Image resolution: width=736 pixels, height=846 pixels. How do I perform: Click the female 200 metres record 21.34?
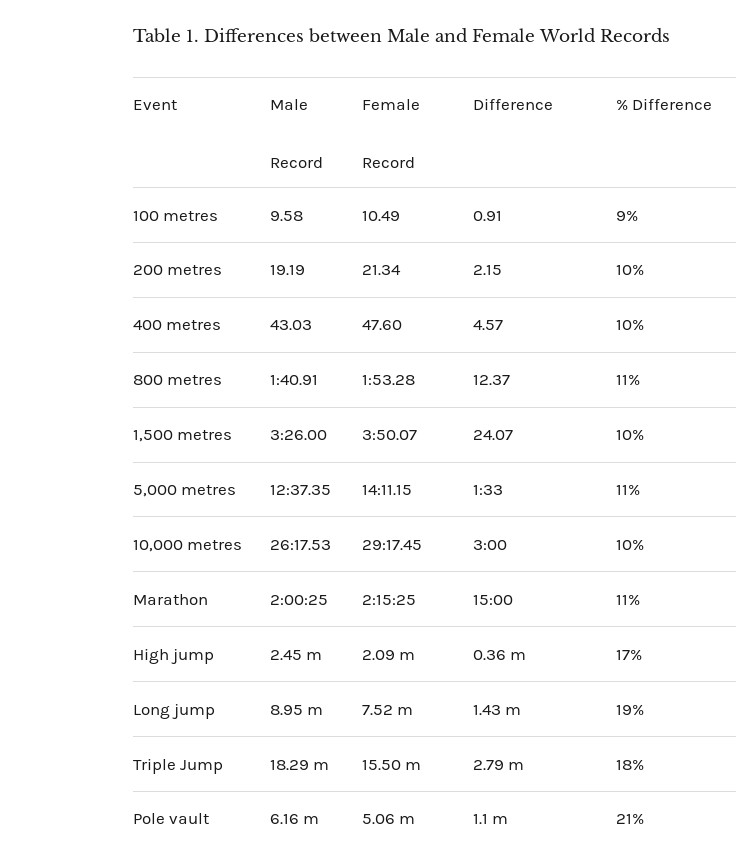pyautogui.click(x=381, y=270)
